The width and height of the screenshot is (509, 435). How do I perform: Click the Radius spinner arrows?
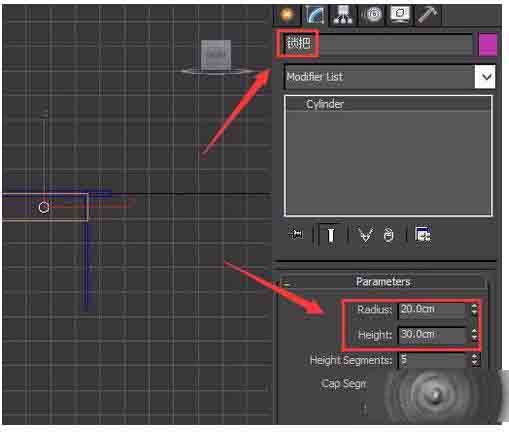point(474,309)
